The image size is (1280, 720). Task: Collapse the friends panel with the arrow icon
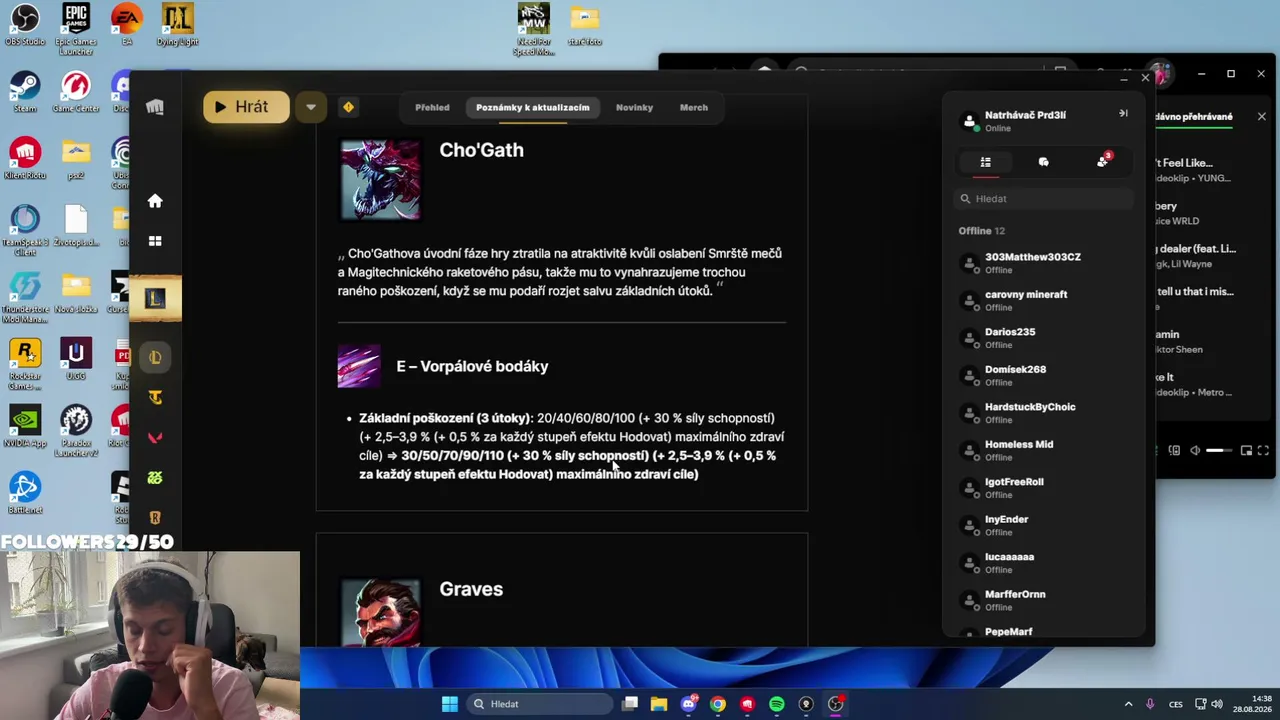[1123, 114]
